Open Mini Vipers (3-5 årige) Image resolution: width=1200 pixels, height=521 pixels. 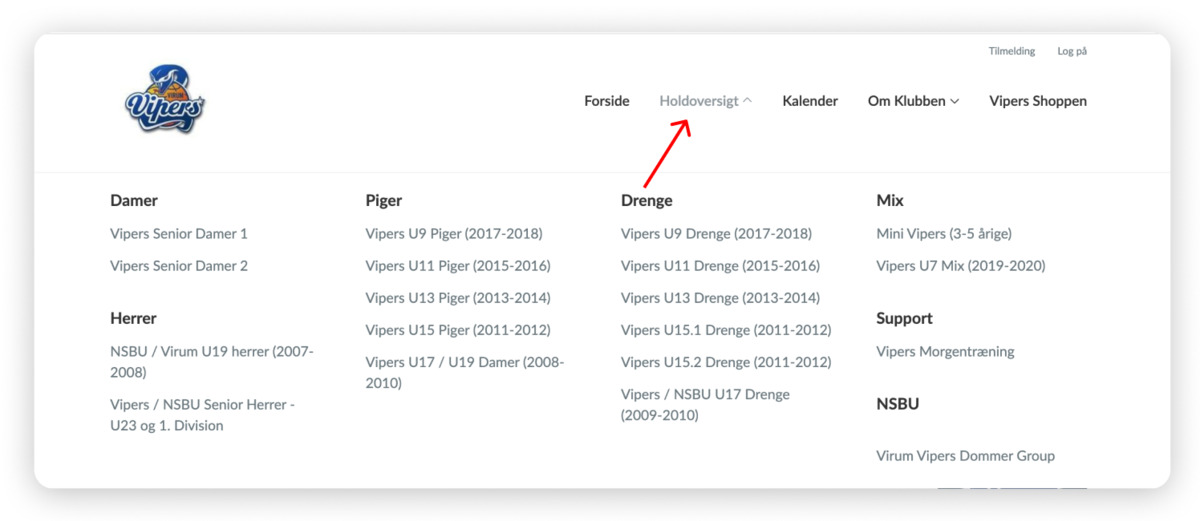point(944,234)
